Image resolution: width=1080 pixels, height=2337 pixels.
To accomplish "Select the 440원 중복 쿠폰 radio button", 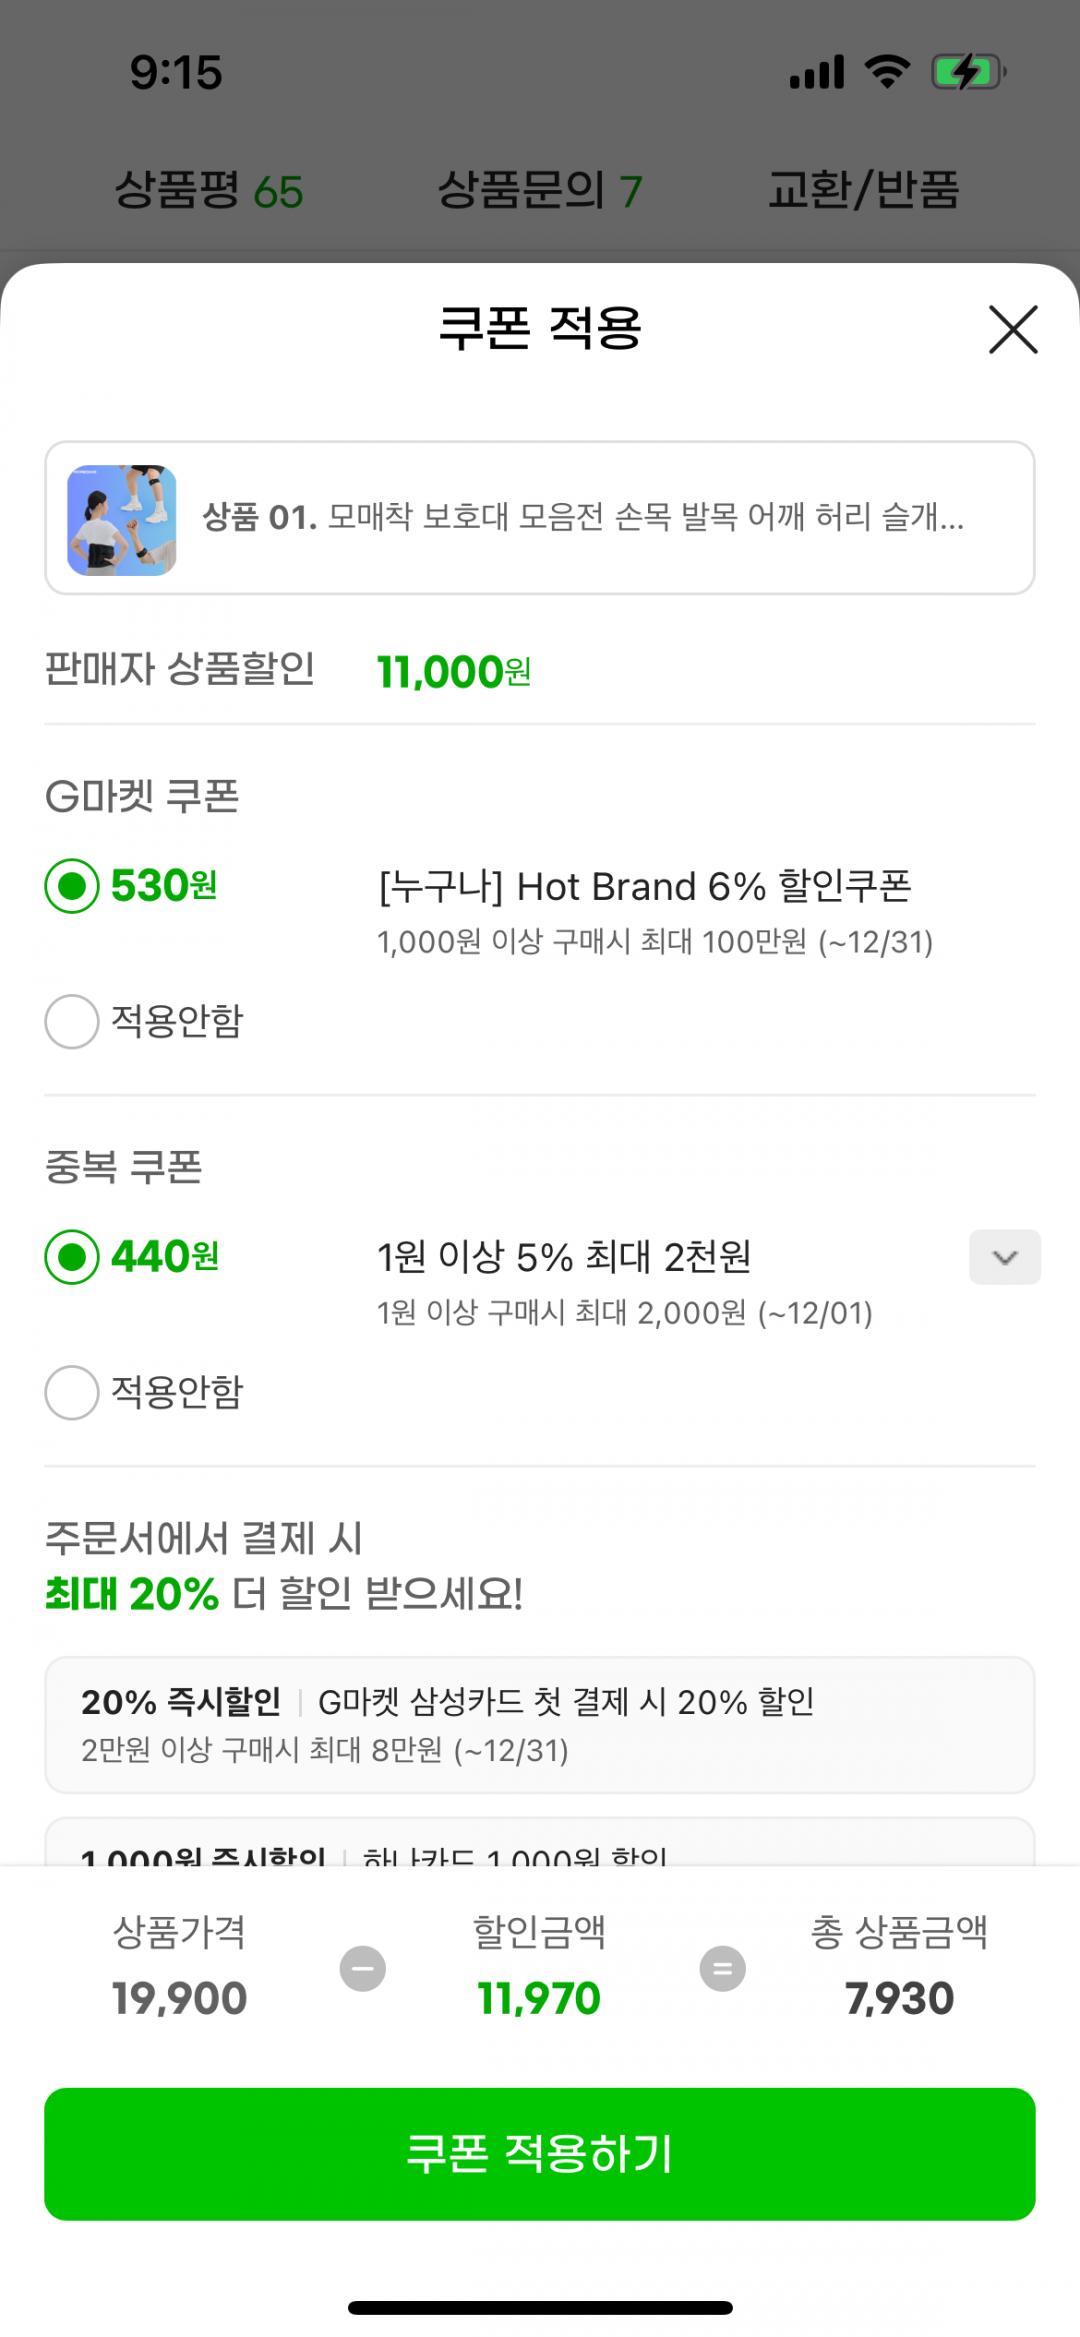I will pos(72,1257).
